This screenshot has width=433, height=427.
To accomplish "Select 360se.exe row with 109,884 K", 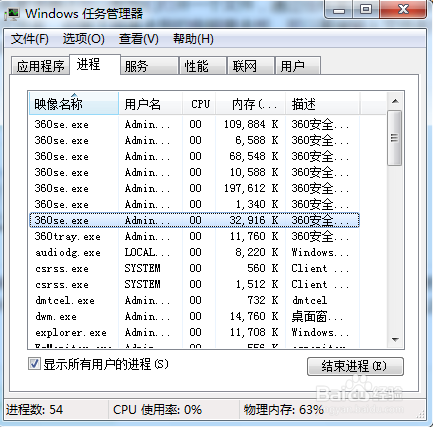I will (194, 124).
